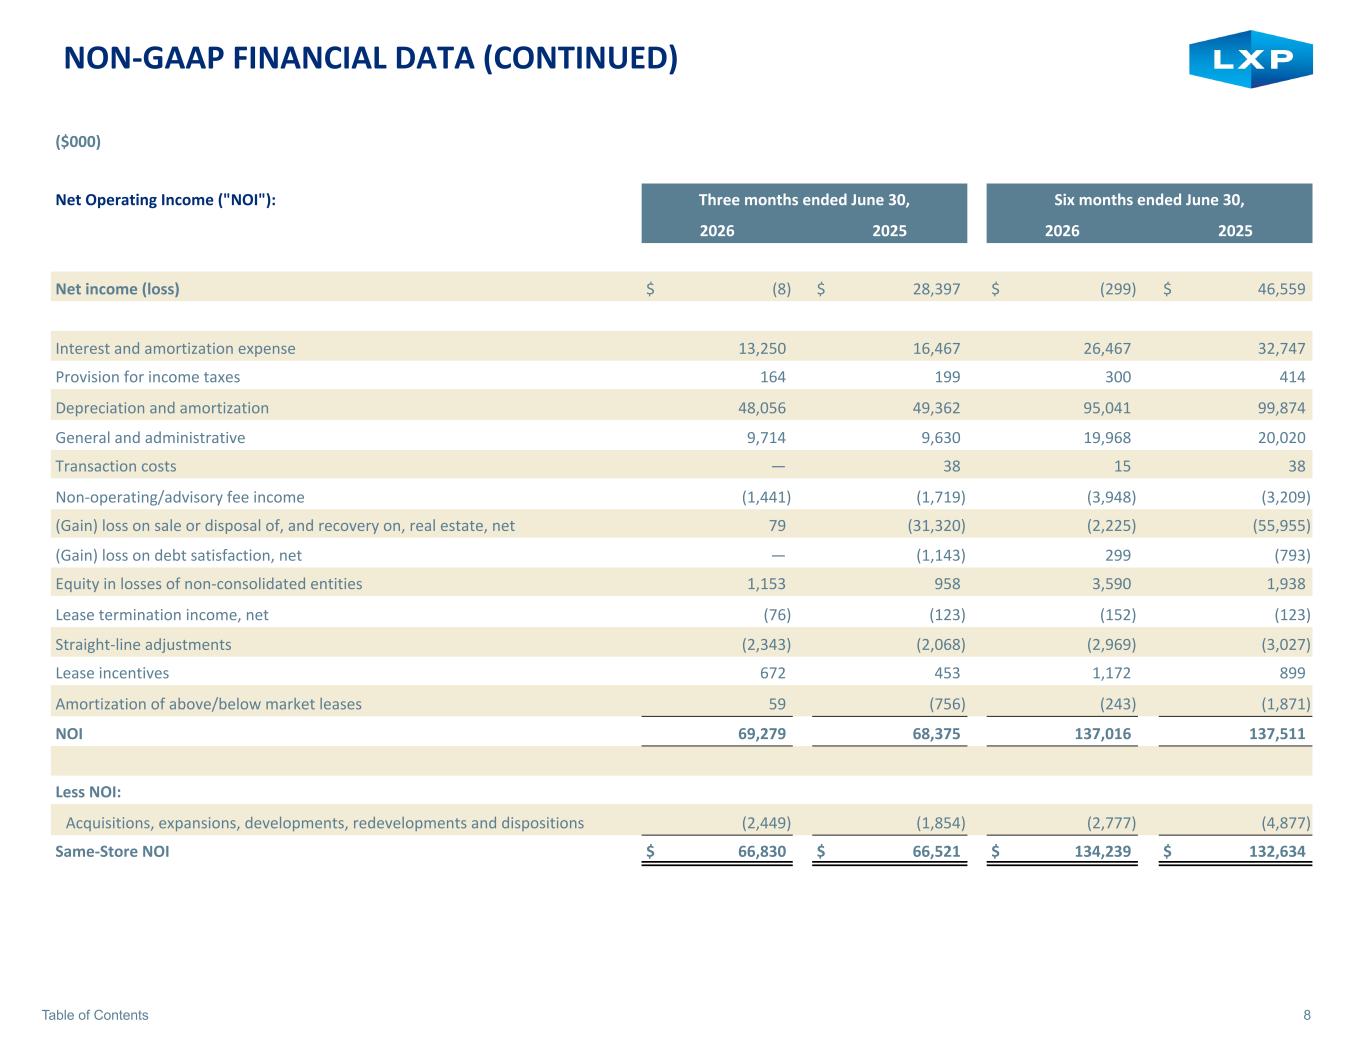Select the 'Lease incentives' row label

click(112, 673)
